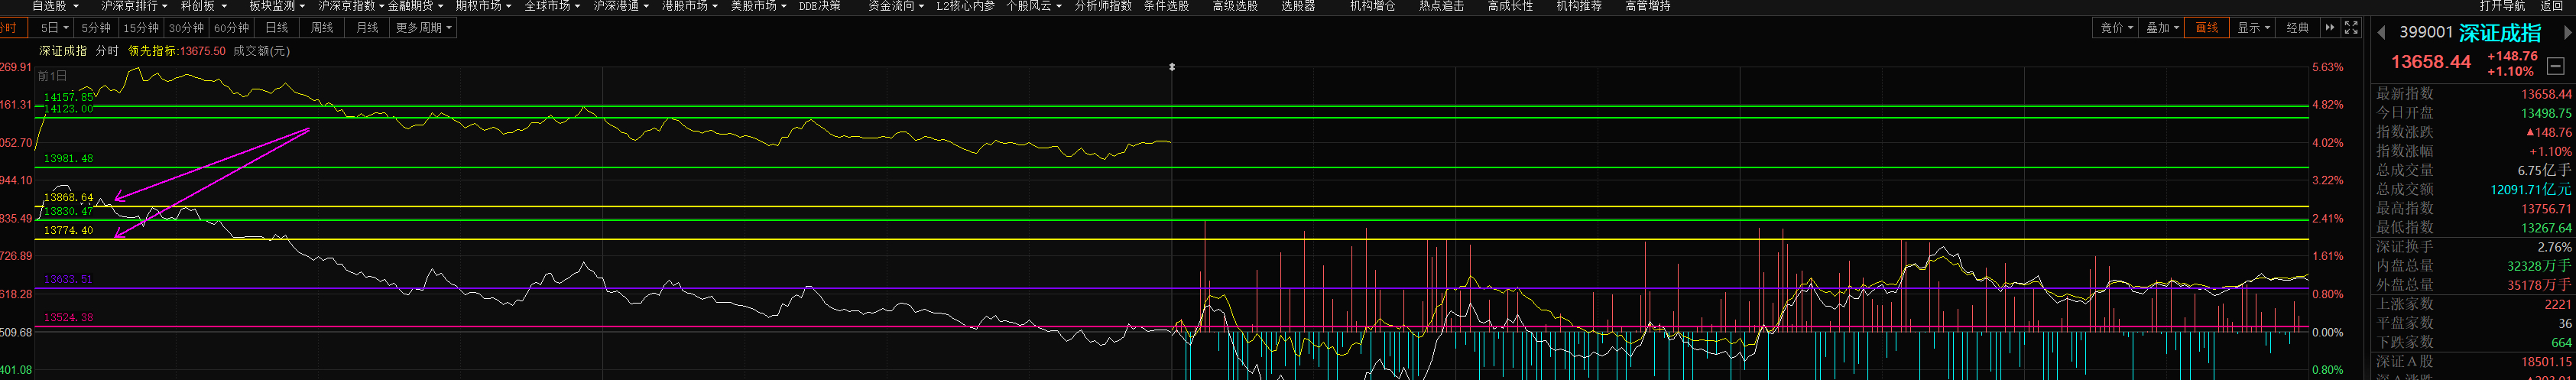The image size is (2576, 380).
Task: Expand the 资金流向 menu
Action: [x=897, y=6]
